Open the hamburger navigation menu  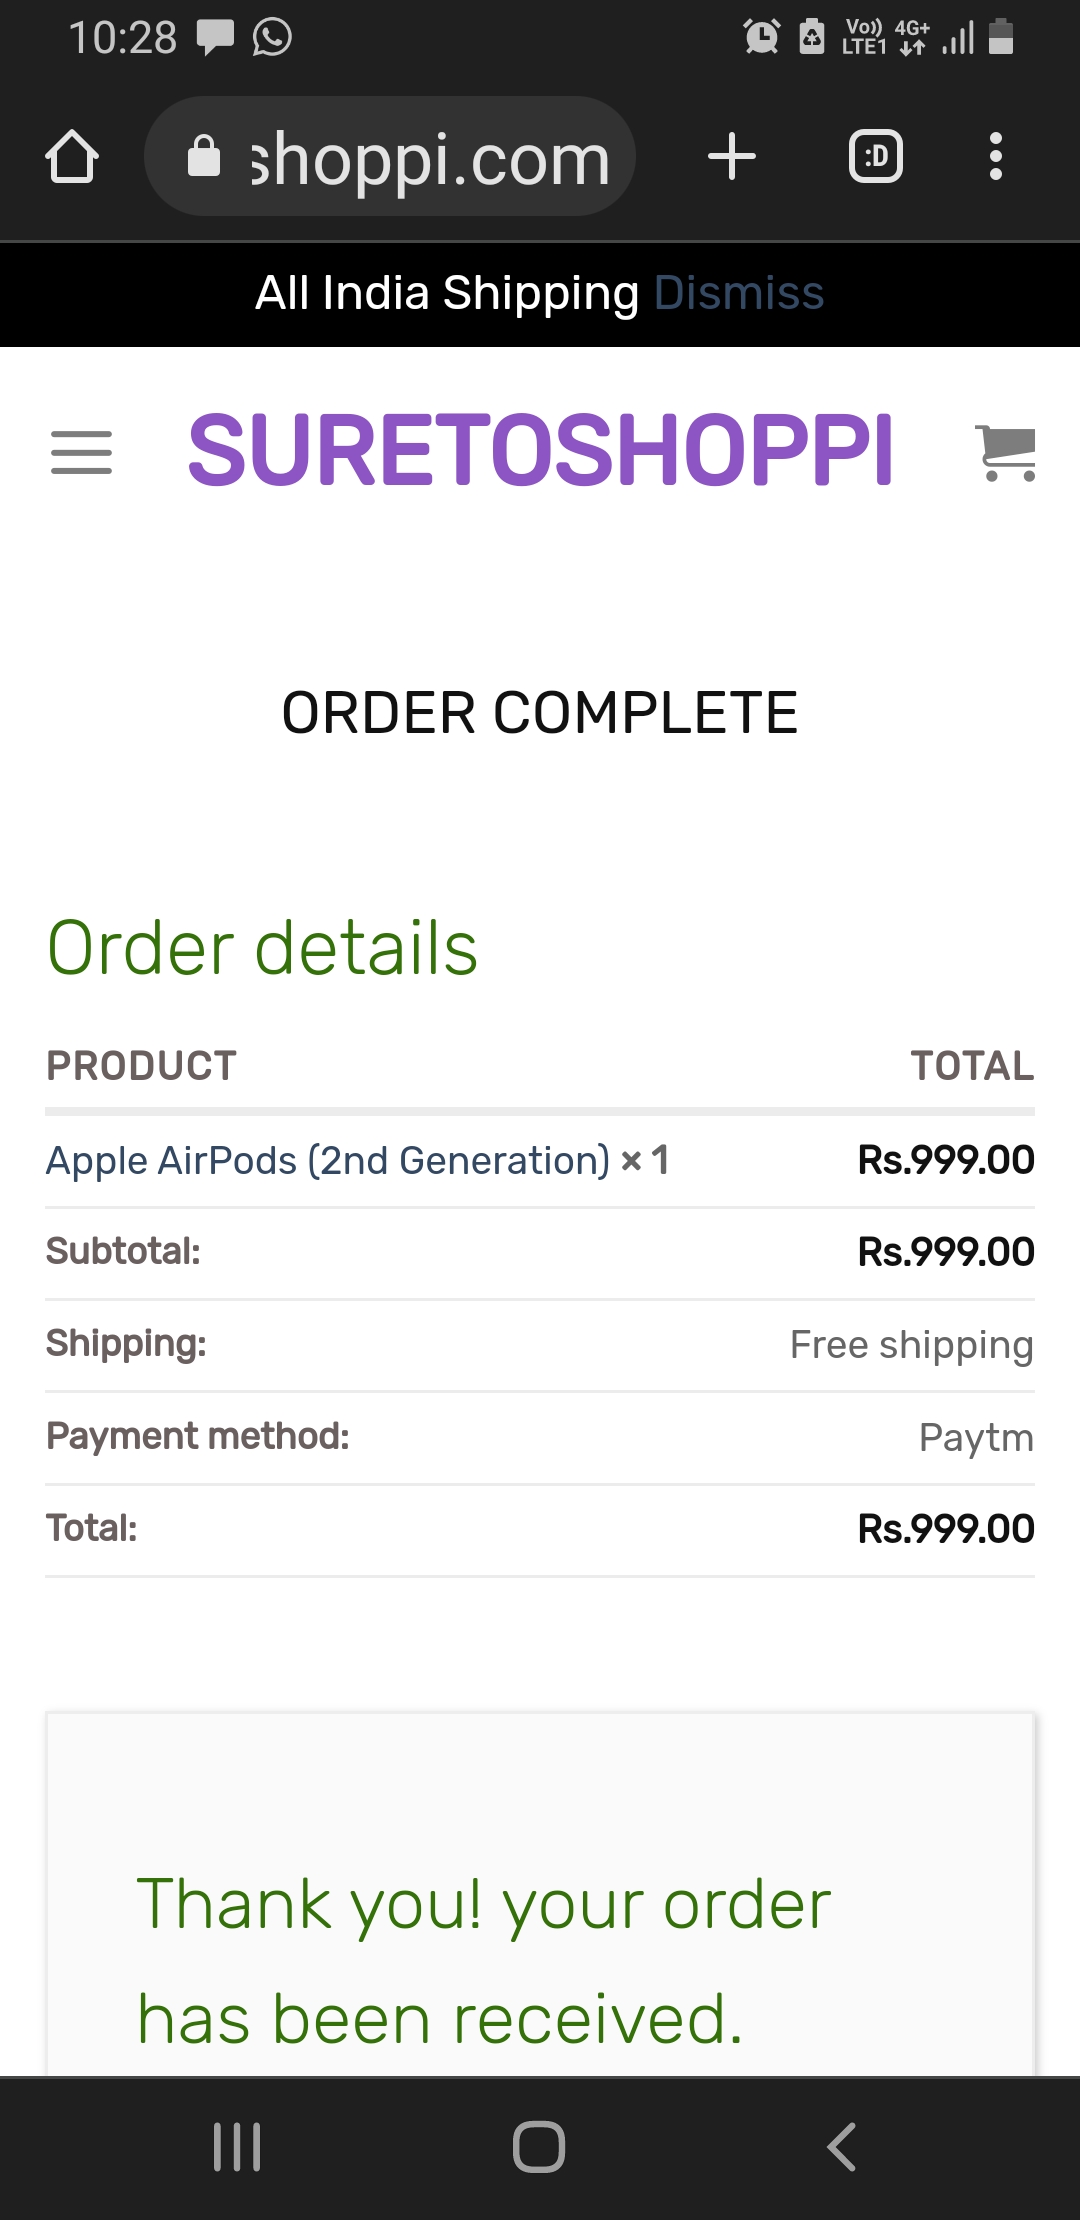[x=81, y=452]
